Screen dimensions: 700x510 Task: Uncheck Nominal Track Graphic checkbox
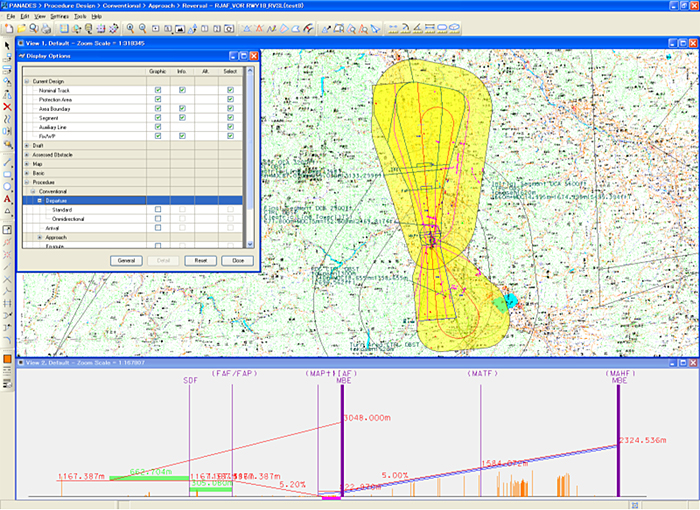pos(158,91)
